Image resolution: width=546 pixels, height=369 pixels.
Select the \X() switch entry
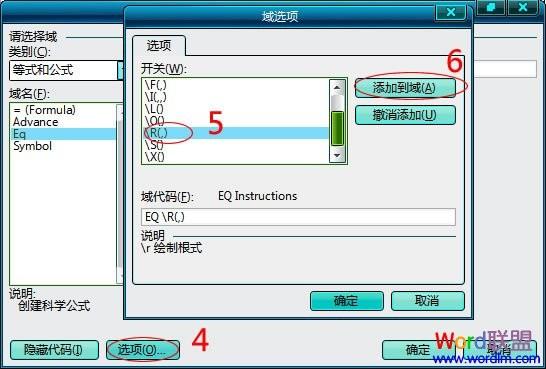[236, 157]
